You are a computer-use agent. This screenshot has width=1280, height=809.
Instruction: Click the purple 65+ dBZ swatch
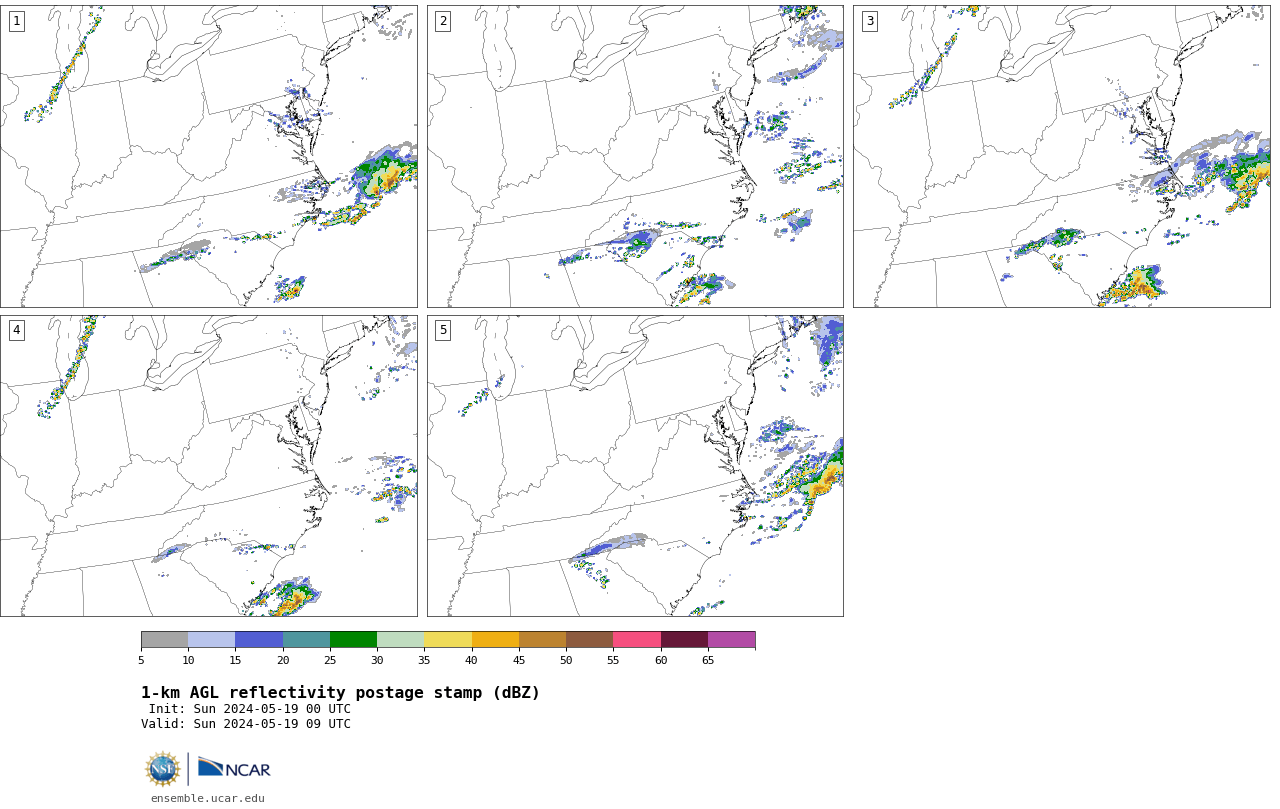pos(731,640)
